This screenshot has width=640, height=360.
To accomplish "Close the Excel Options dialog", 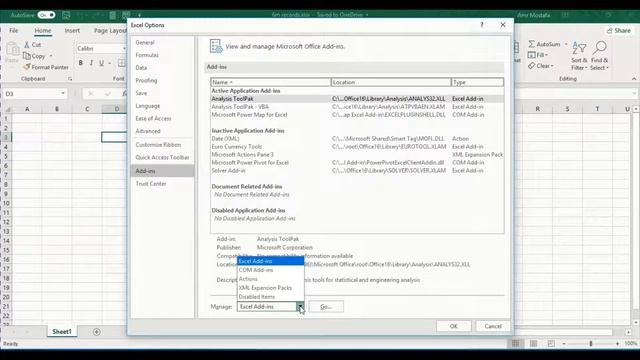I will pyautogui.click(x=503, y=25).
